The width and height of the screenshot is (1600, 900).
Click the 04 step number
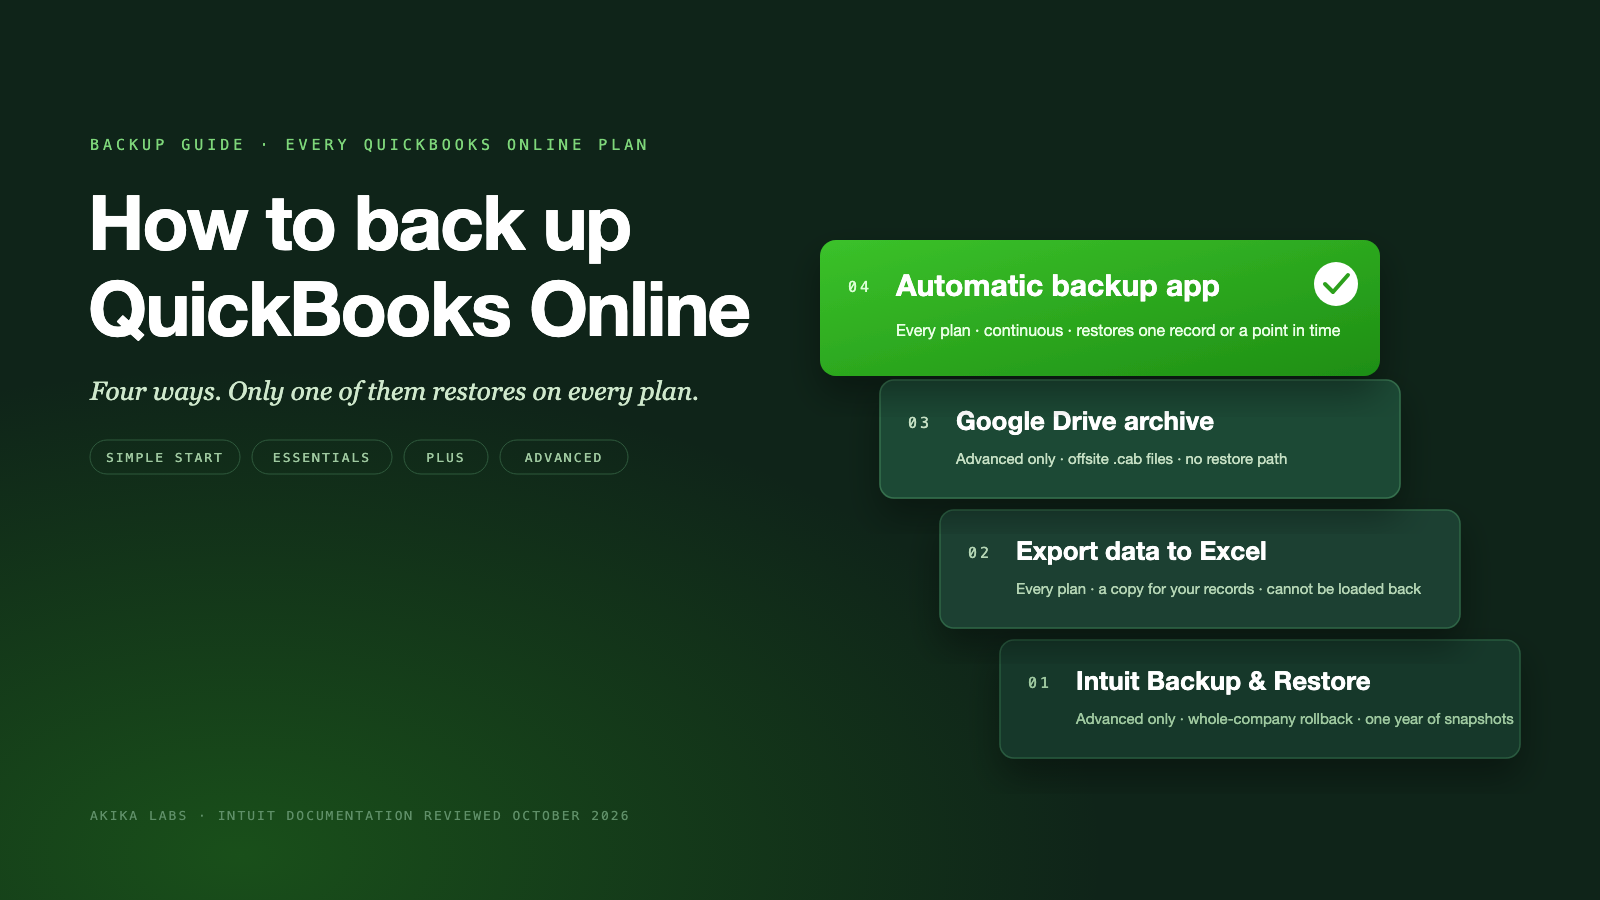[859, 287]
